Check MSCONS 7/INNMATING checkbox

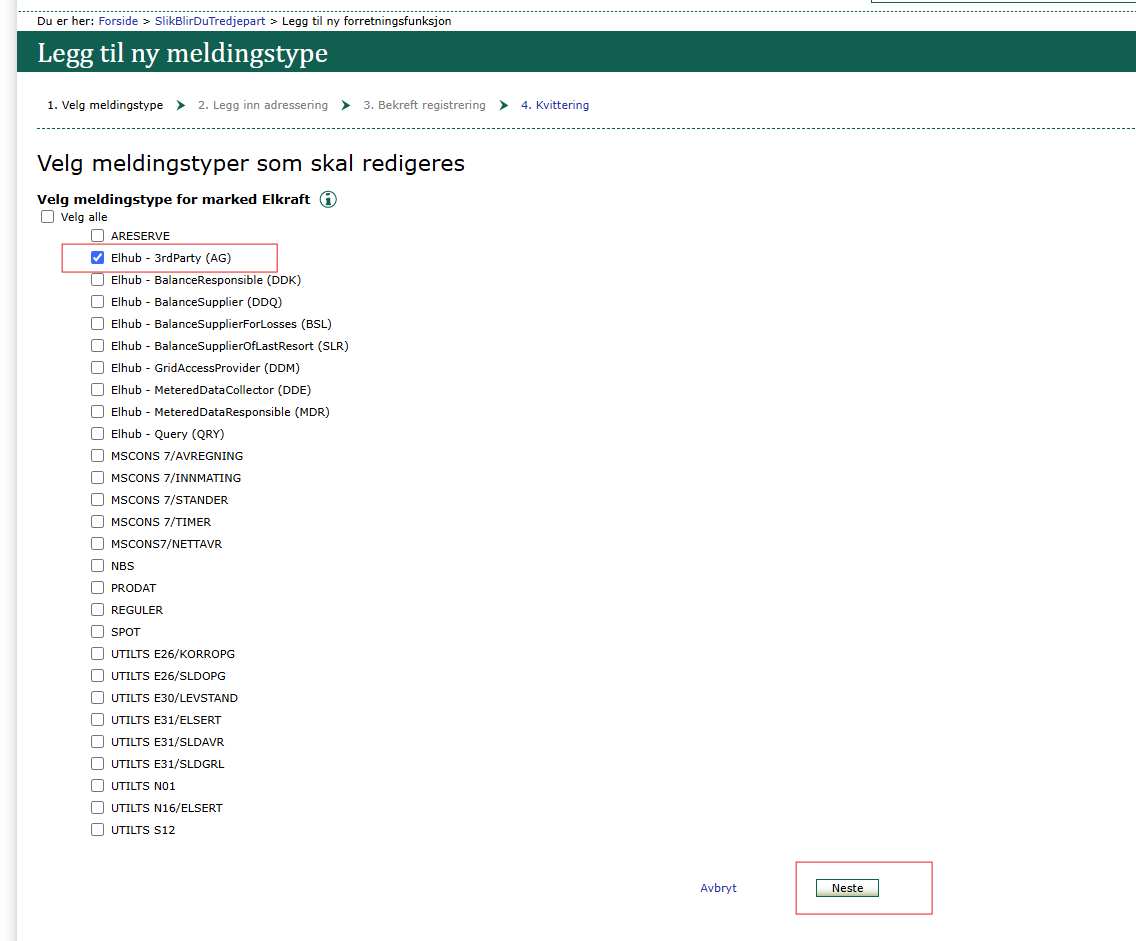pos(98,477)
